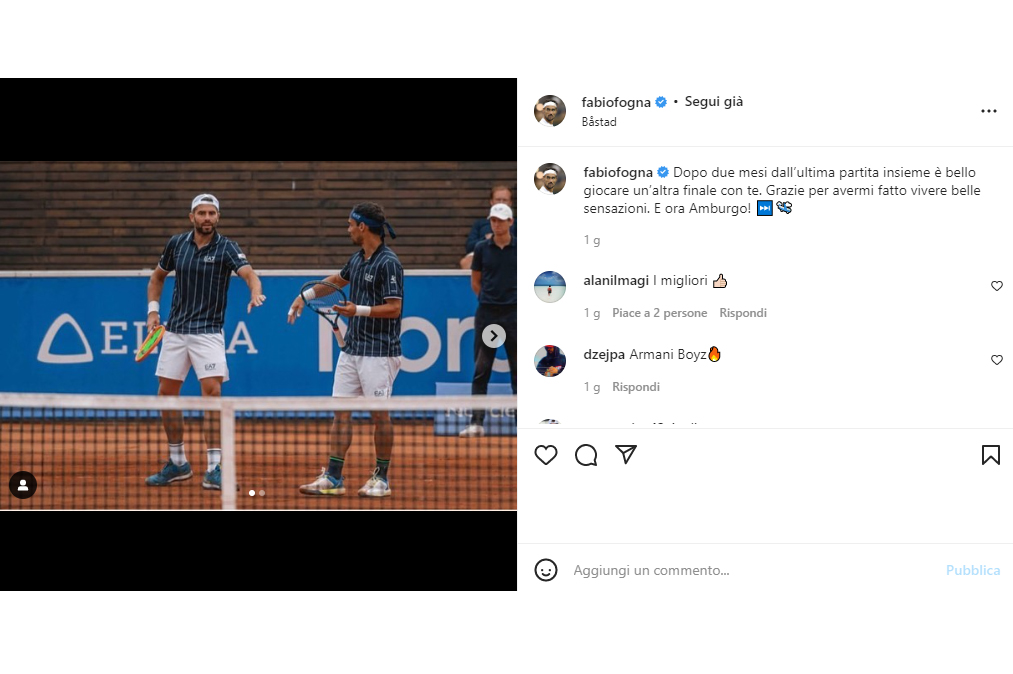
Task: Like alanilmagi's comment
Action: coord(997,286)
